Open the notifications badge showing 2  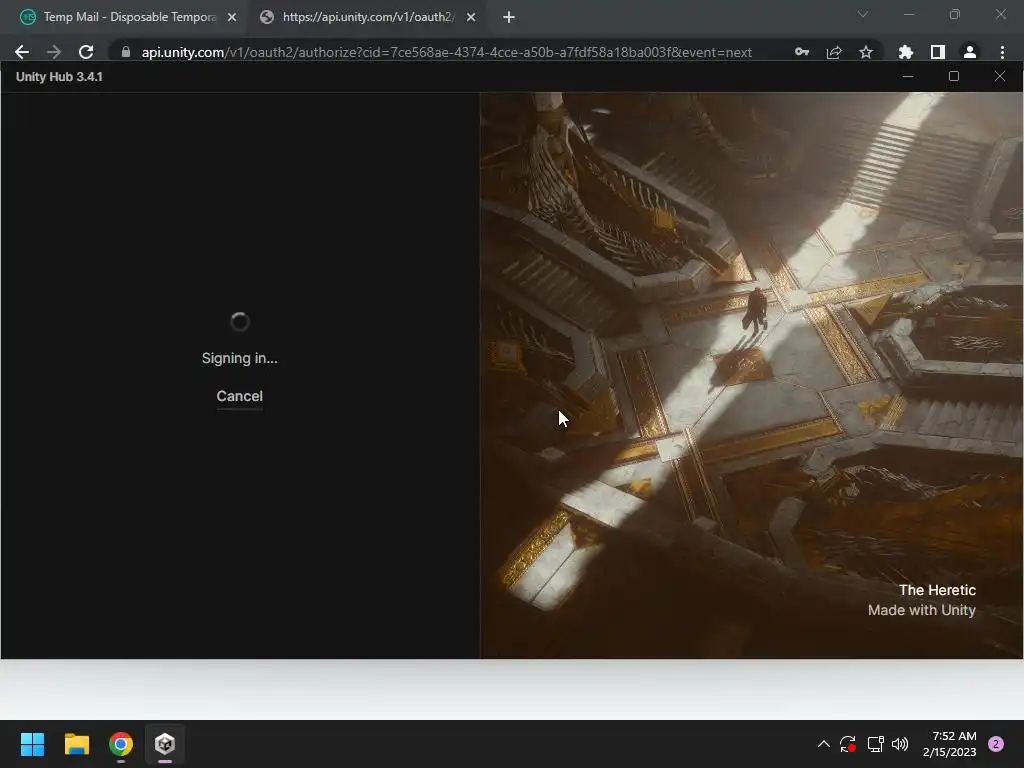coord(996,744)
